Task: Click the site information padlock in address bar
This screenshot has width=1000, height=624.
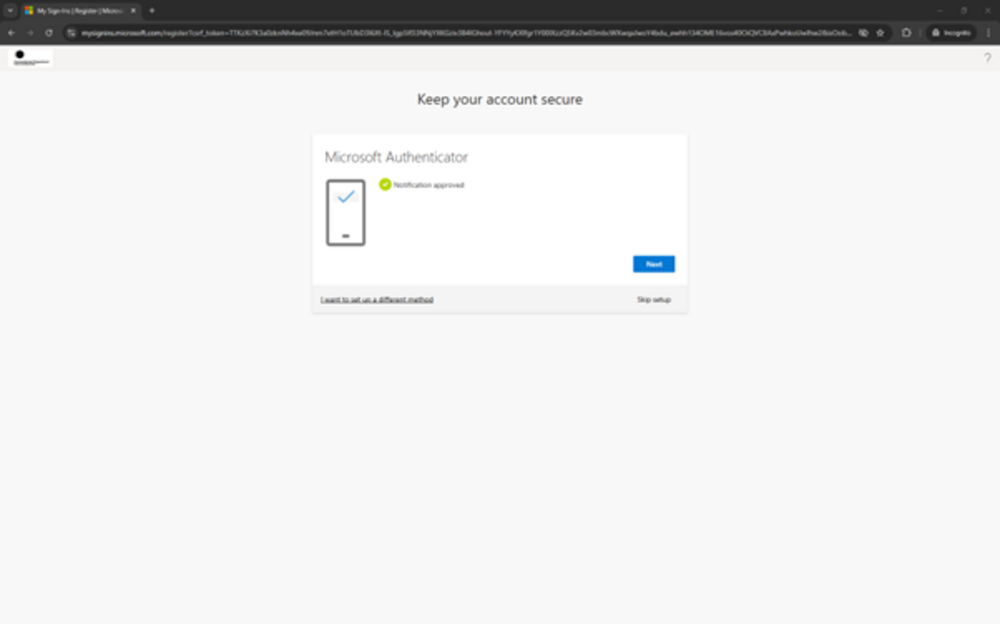Action: pos(70,32)
